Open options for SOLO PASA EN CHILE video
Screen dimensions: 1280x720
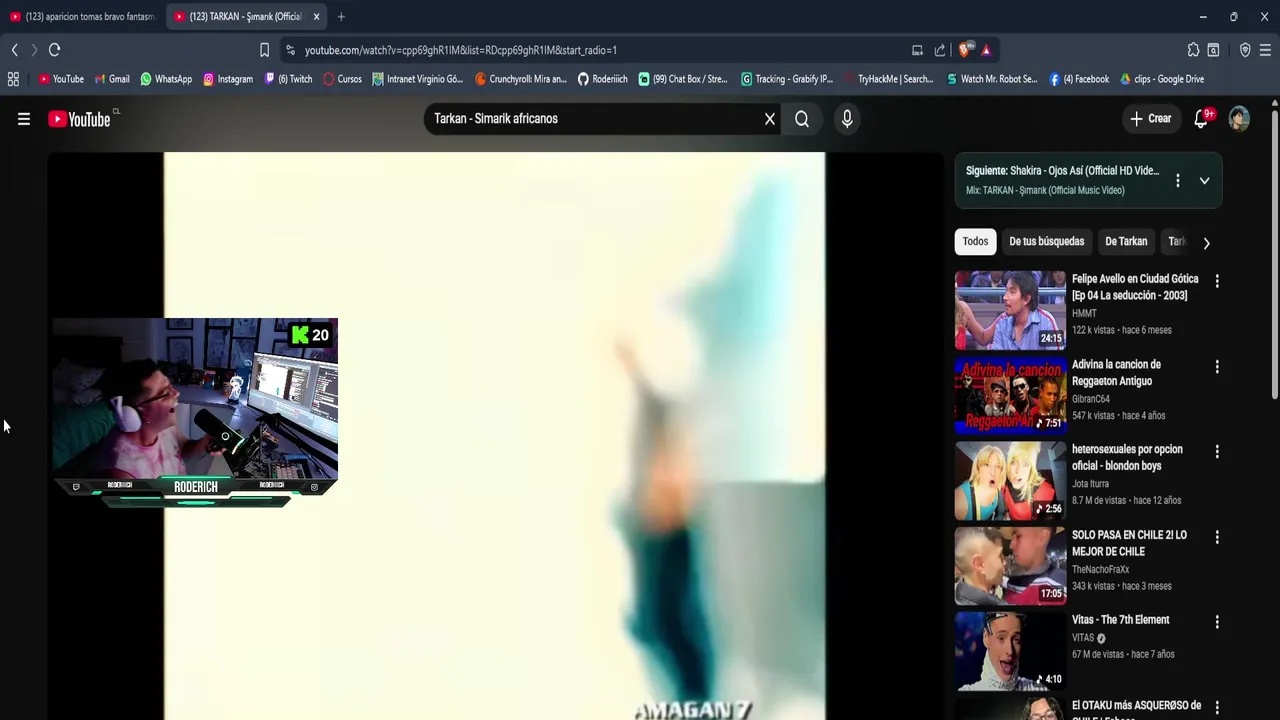click(1217, 537)
